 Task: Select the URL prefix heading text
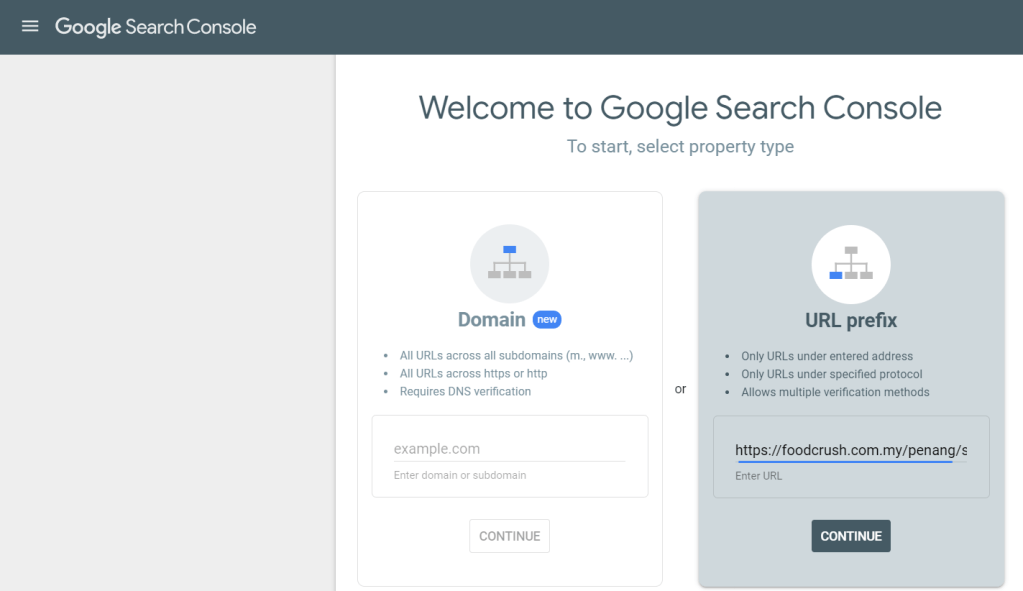[x=850, y=321]
